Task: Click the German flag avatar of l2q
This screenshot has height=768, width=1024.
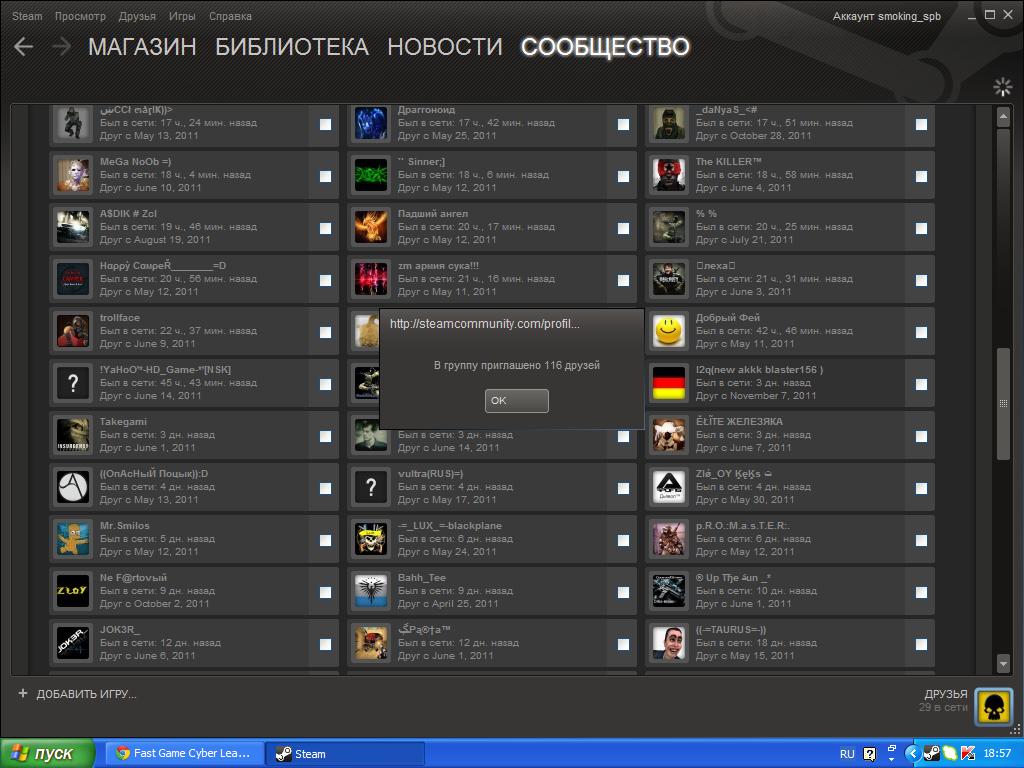Action: [x=669, y=383]
